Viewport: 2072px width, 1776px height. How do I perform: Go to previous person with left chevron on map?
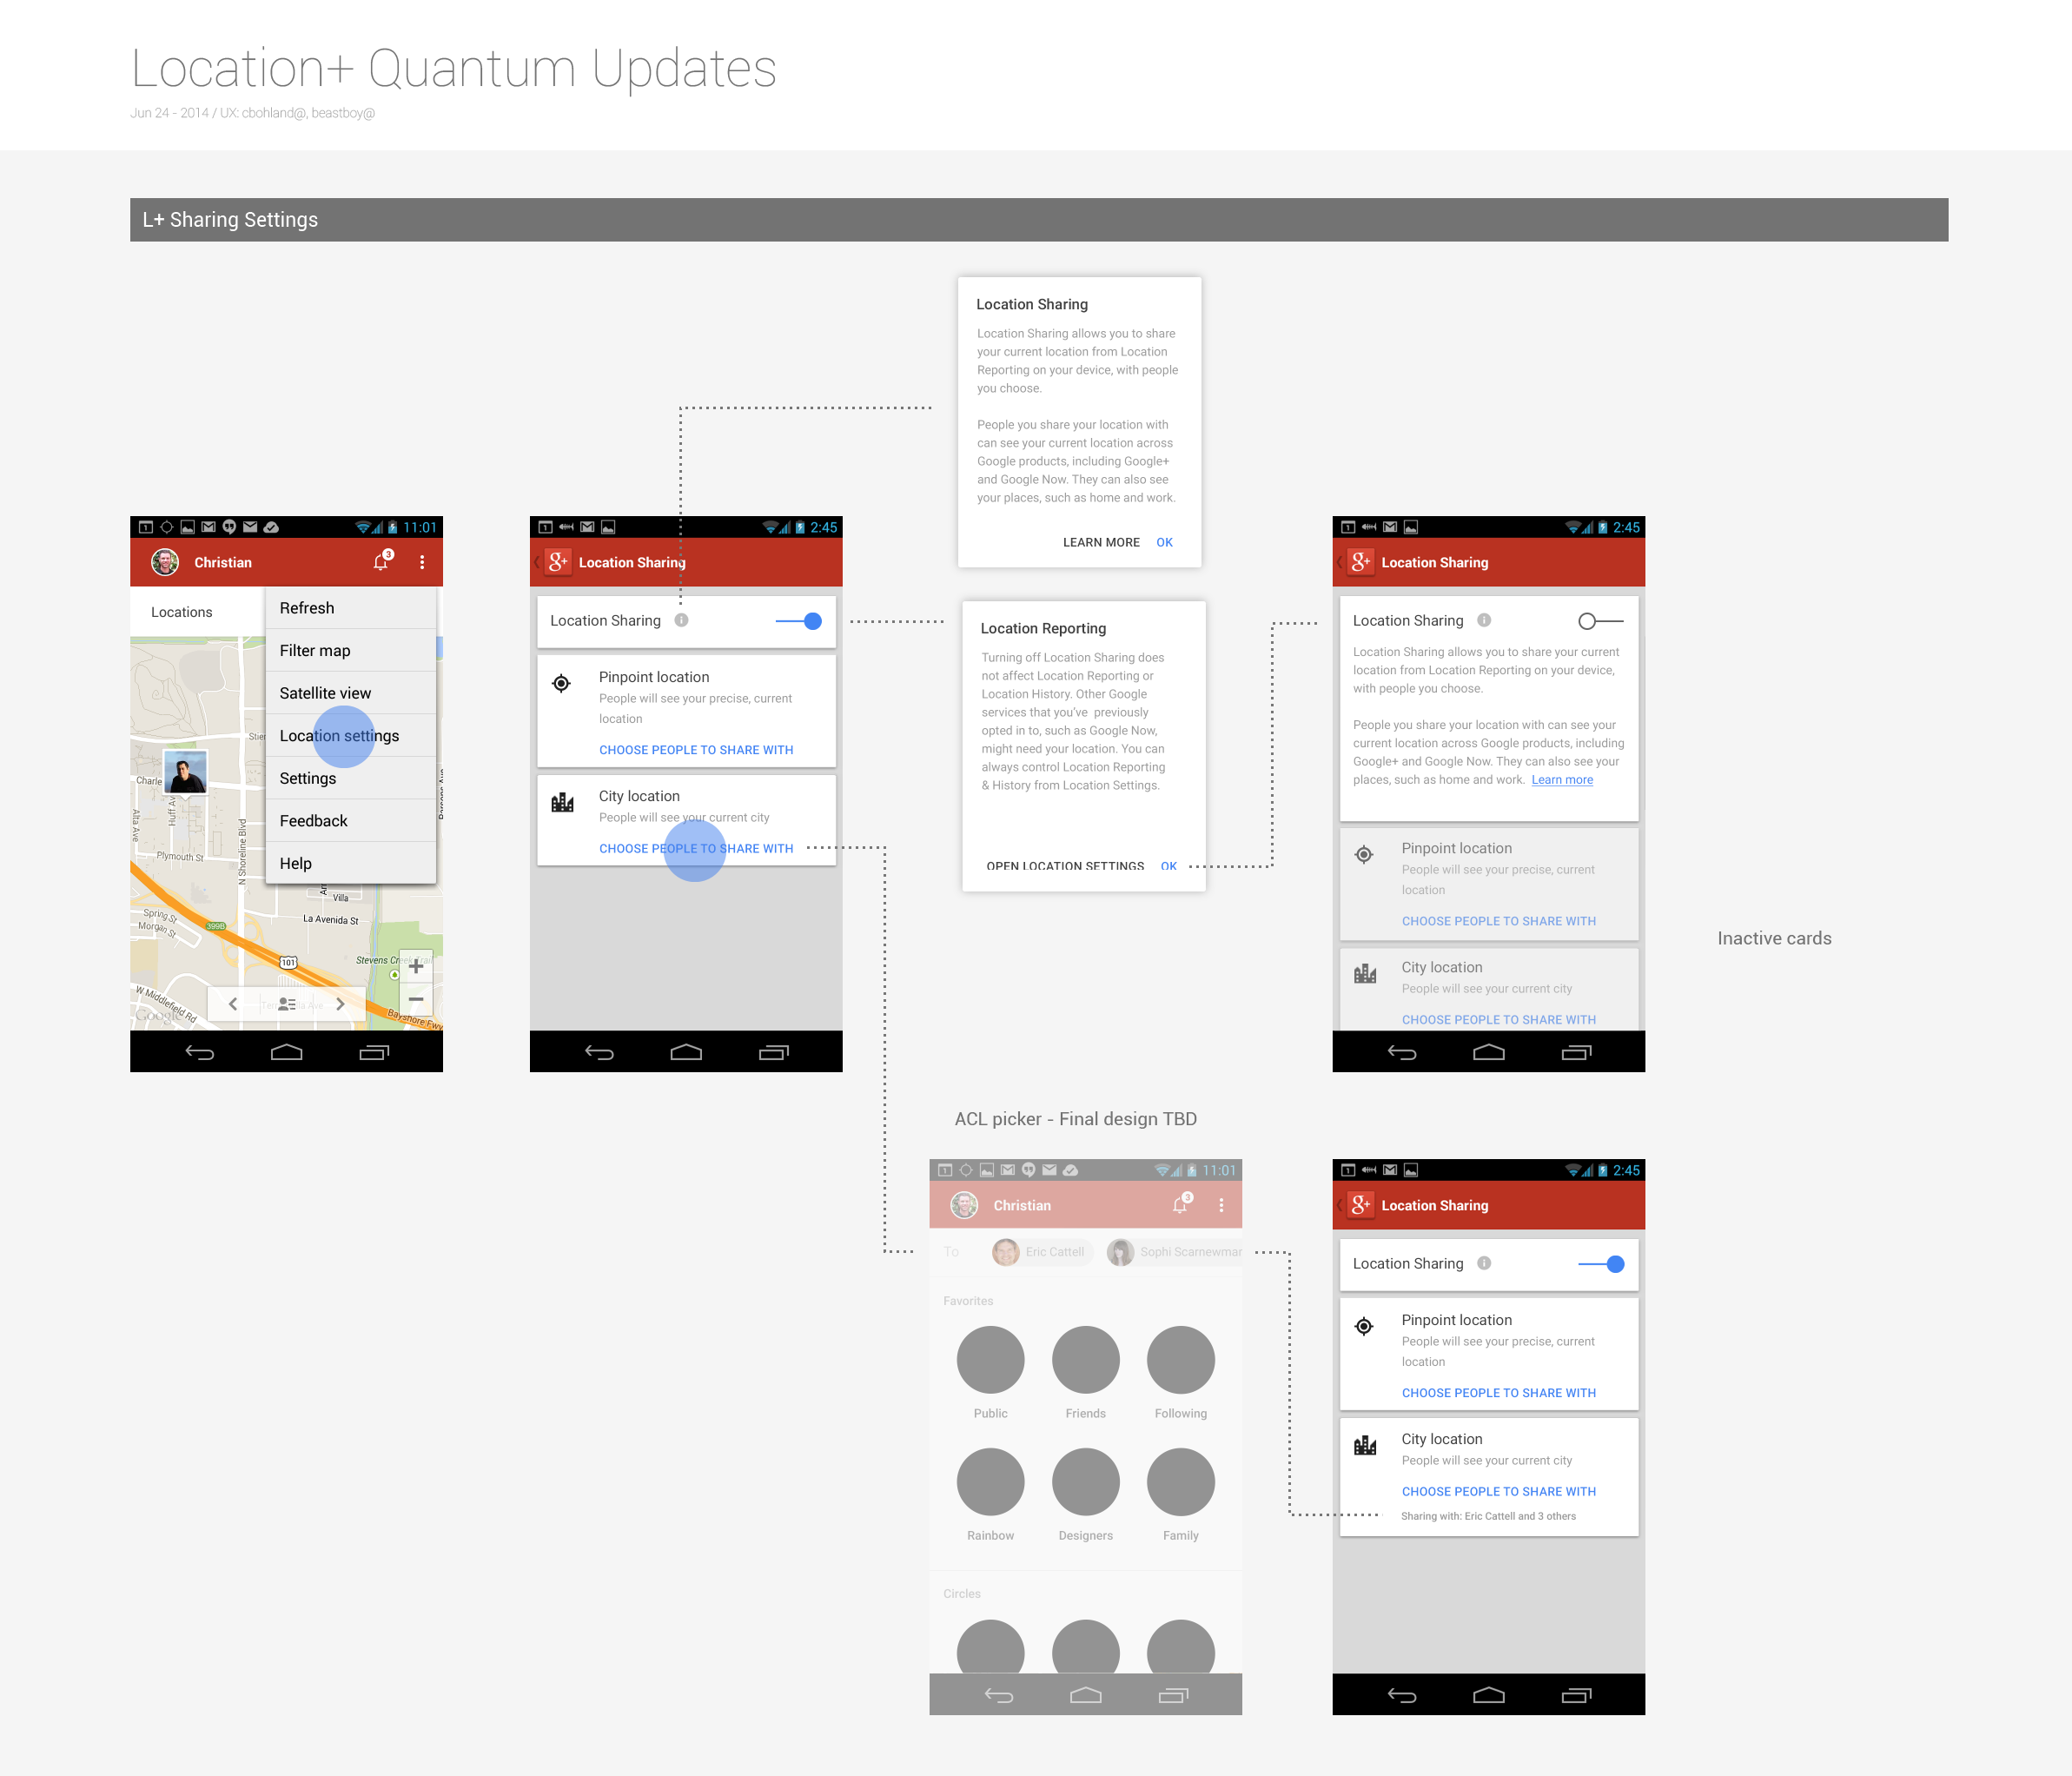click(233, 1004)
